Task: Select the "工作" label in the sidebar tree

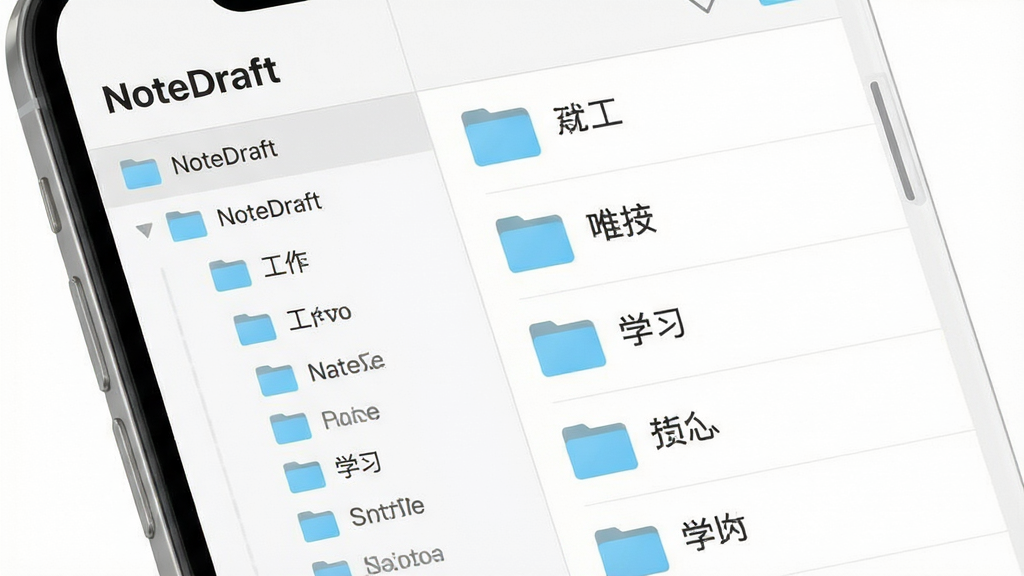Action: [x=285, y=263]
